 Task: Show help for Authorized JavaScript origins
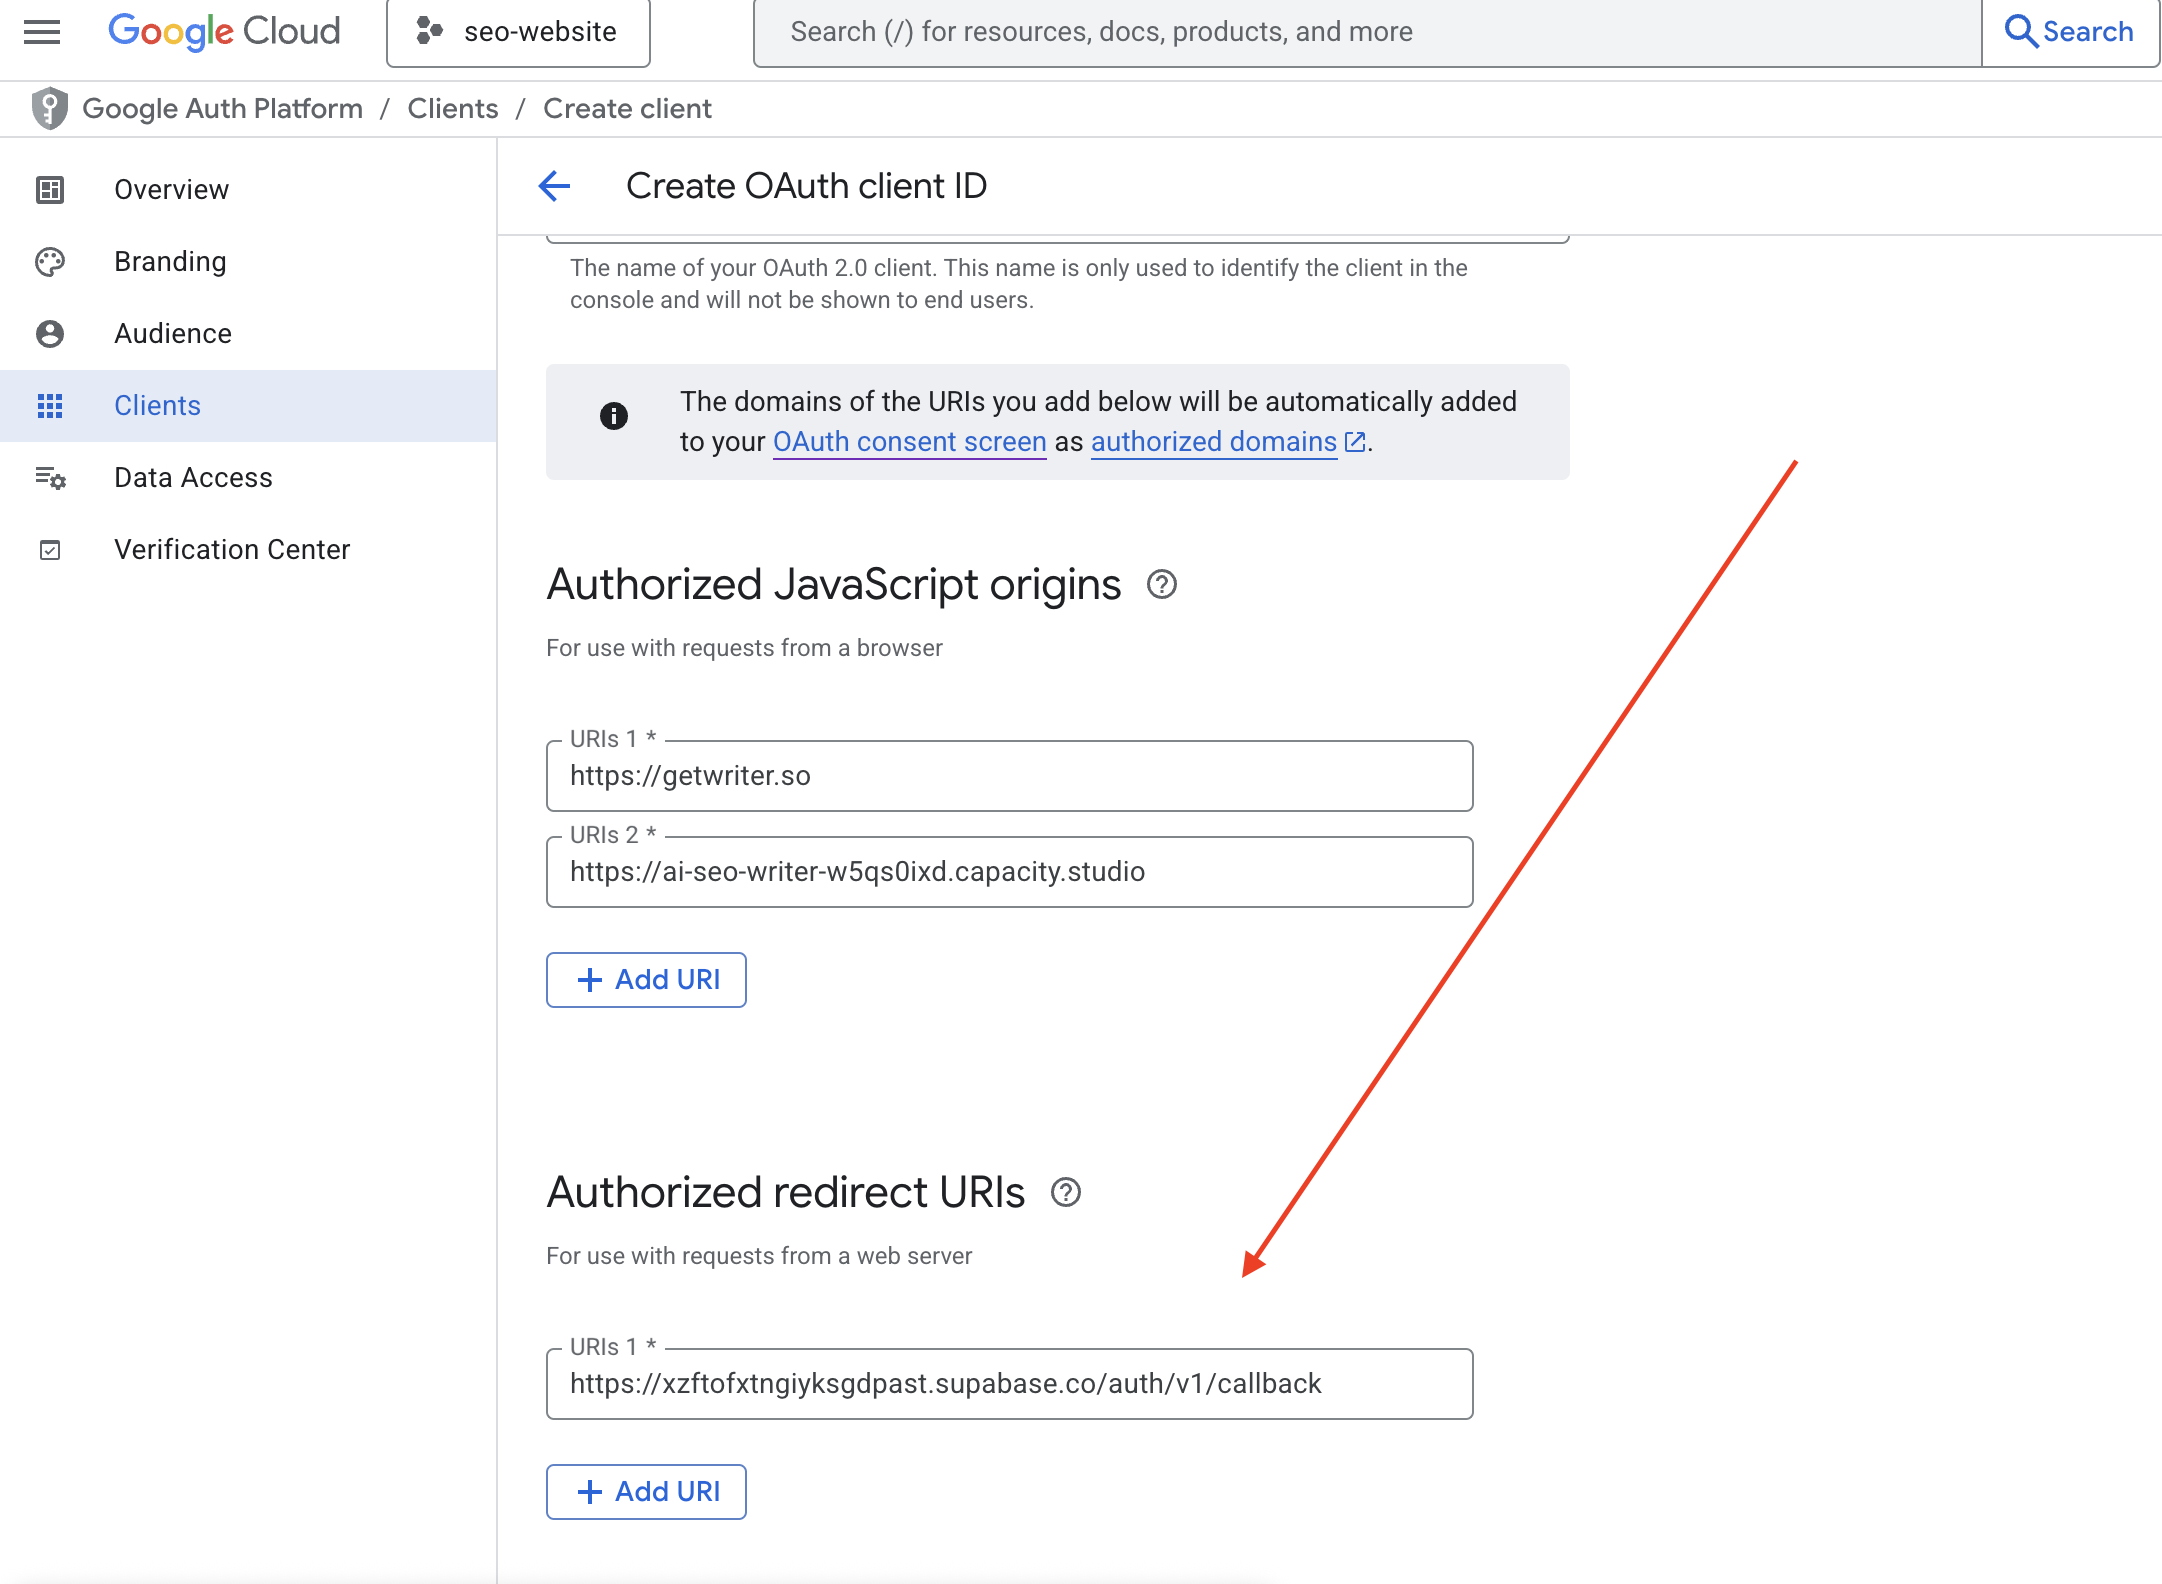(x=1161, y=584)
